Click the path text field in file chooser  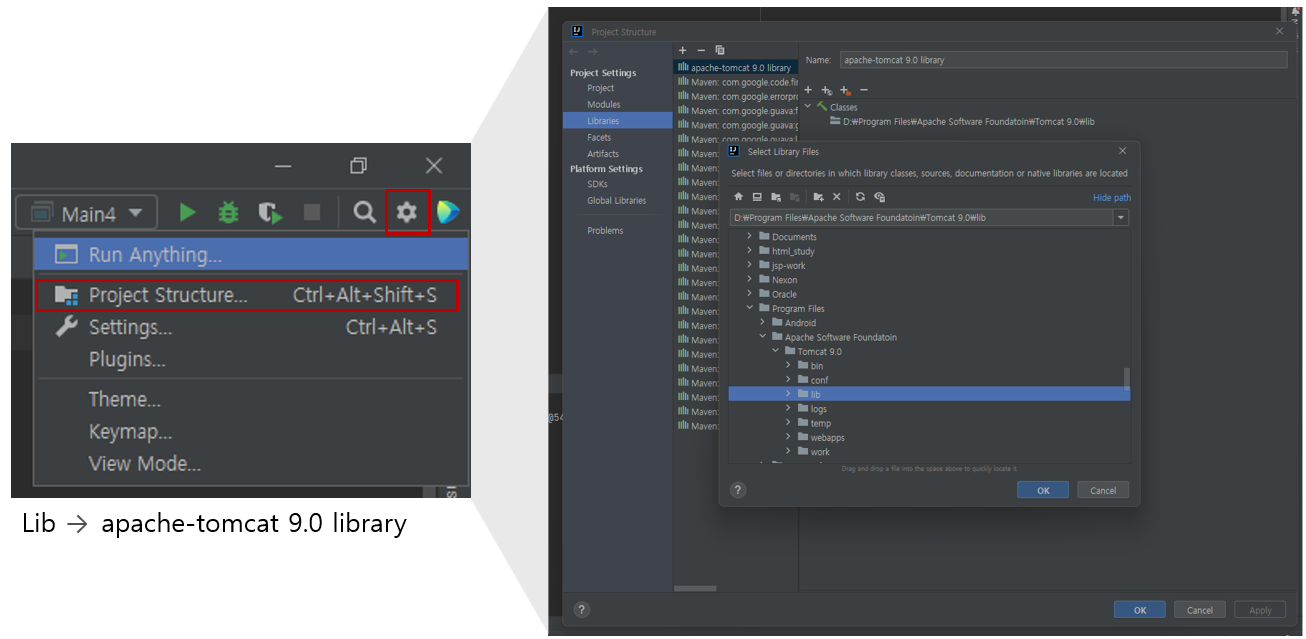pyautogui.click(x=922, y=217)
